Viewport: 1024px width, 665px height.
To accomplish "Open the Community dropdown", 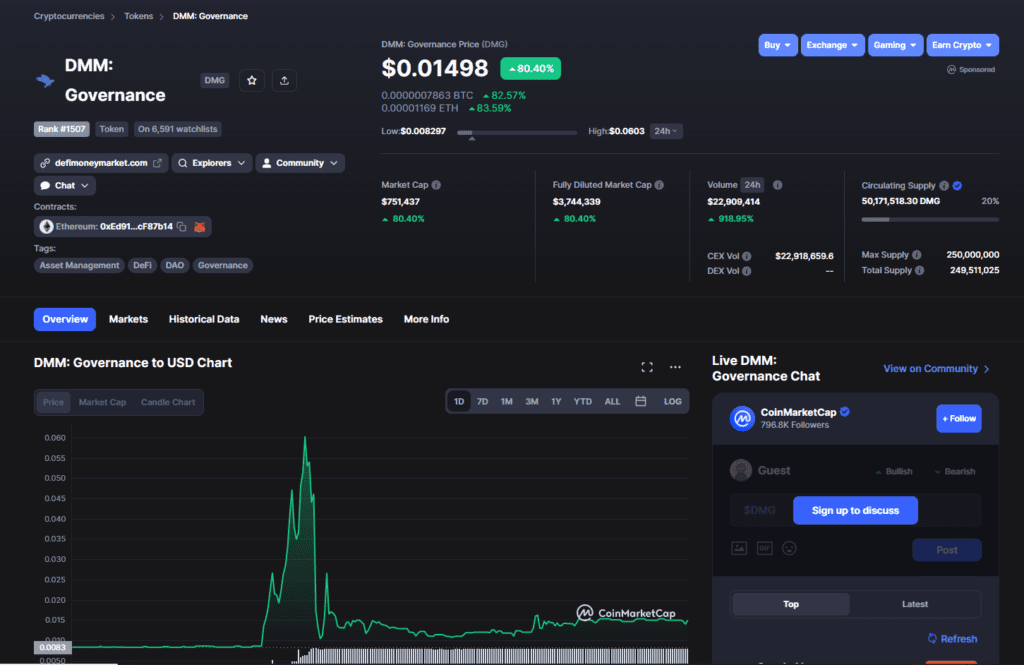I will pos(300,163).
